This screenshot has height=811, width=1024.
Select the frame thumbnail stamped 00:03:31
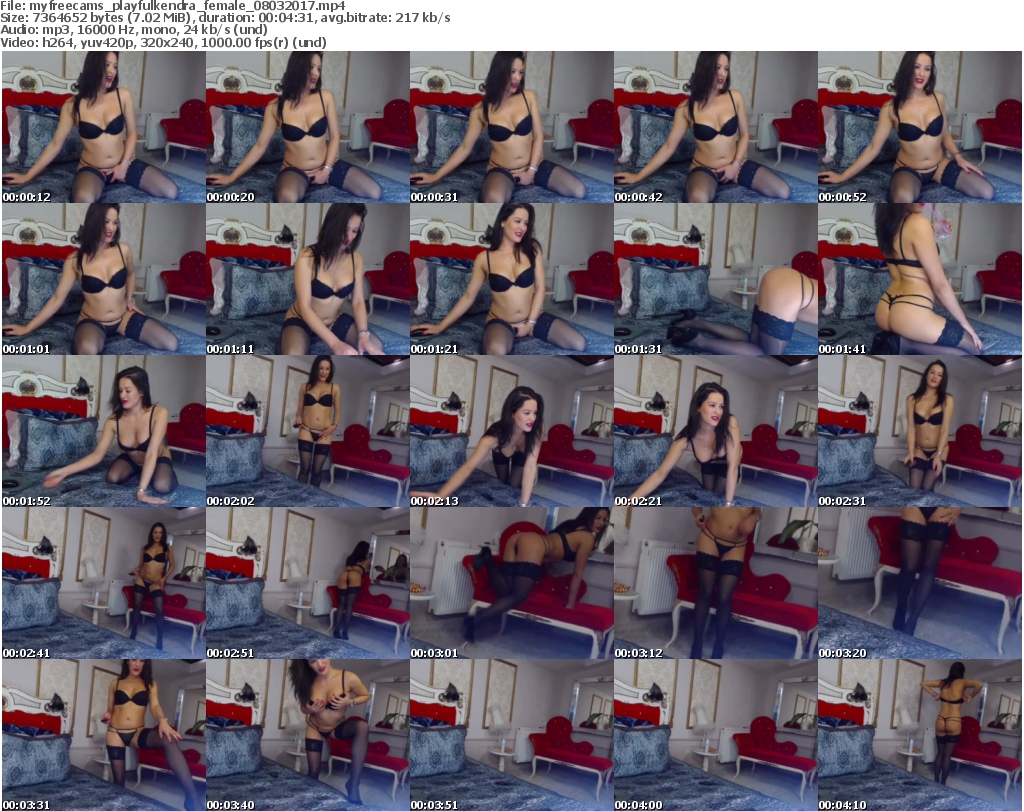coord(104,735)
